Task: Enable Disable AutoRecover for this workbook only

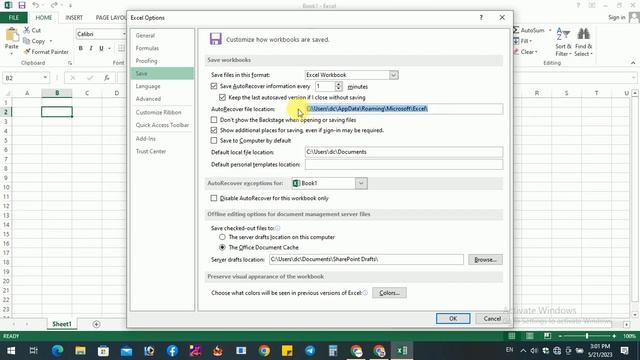Action: tap(214, 198)
